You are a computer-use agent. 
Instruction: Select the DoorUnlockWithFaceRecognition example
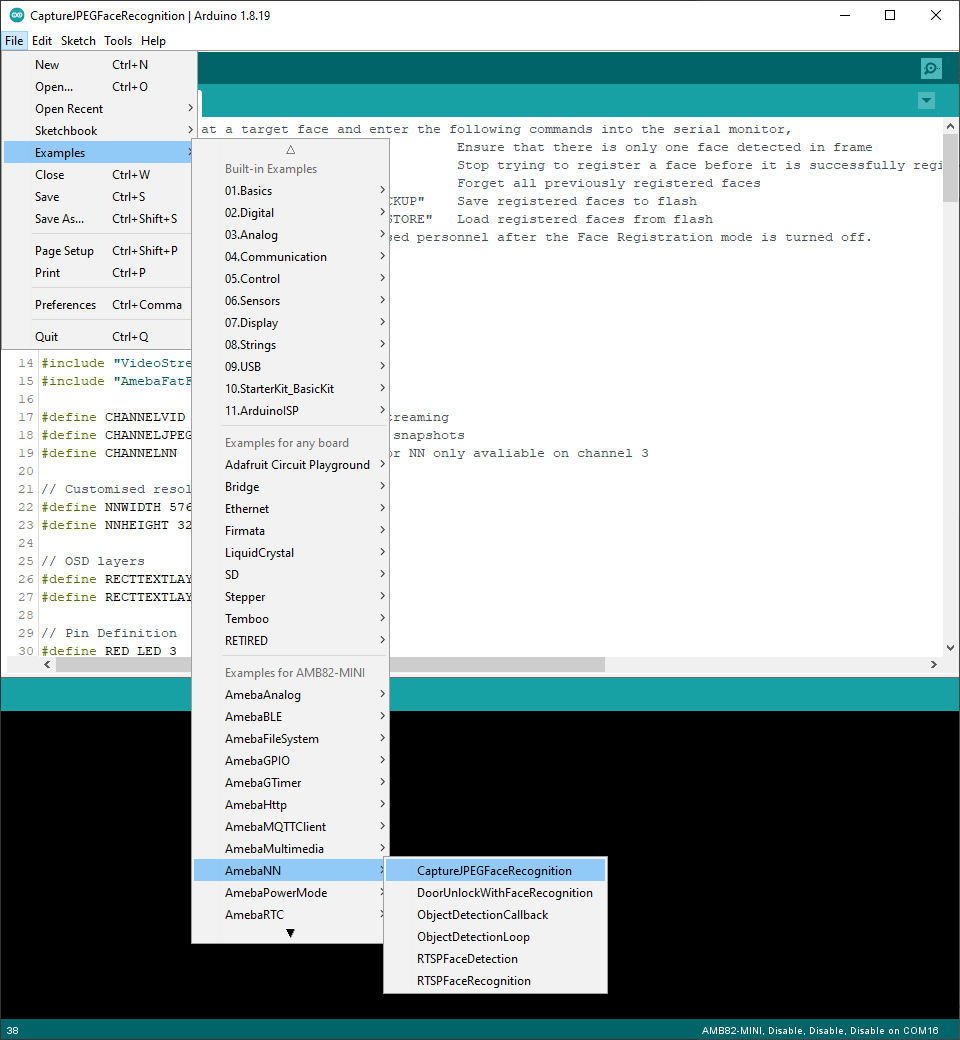pos(504,893)
